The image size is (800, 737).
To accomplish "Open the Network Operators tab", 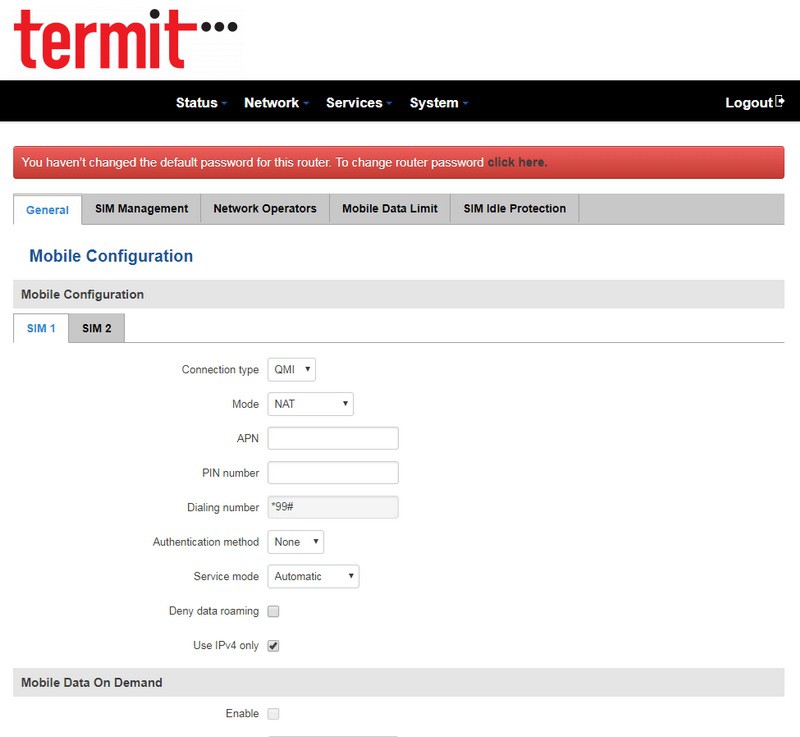I will (x=265, y=209).
